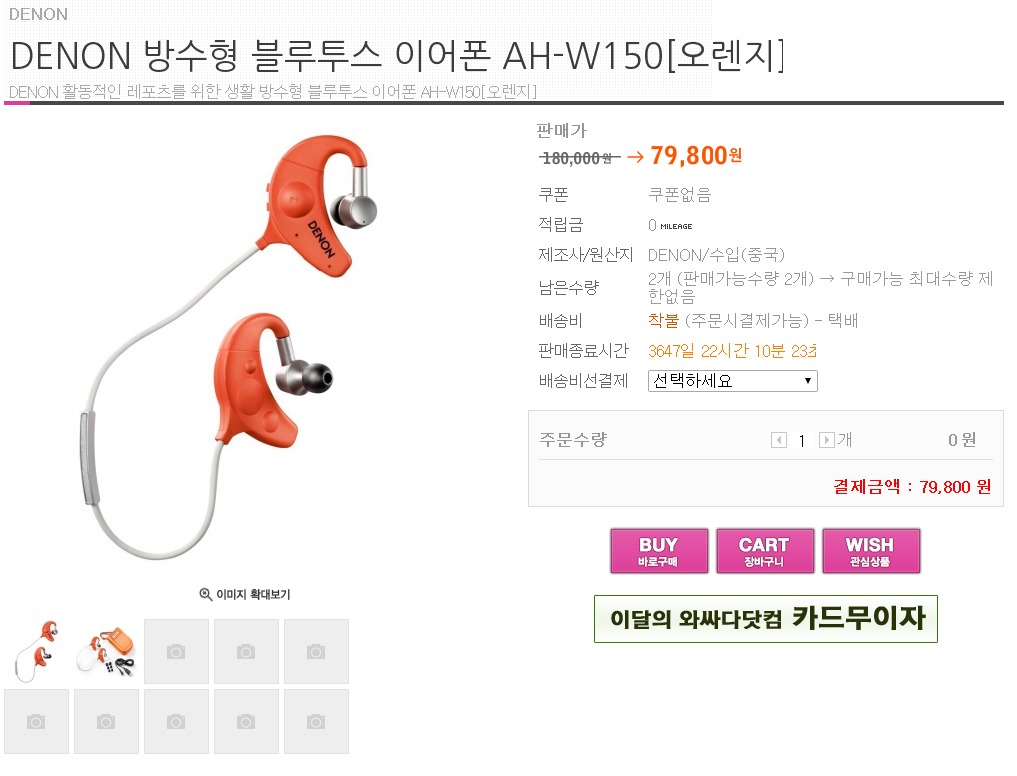Click last camera placeholder in bottom row
The image size is (1017, 776).
[x=317, y=721]
